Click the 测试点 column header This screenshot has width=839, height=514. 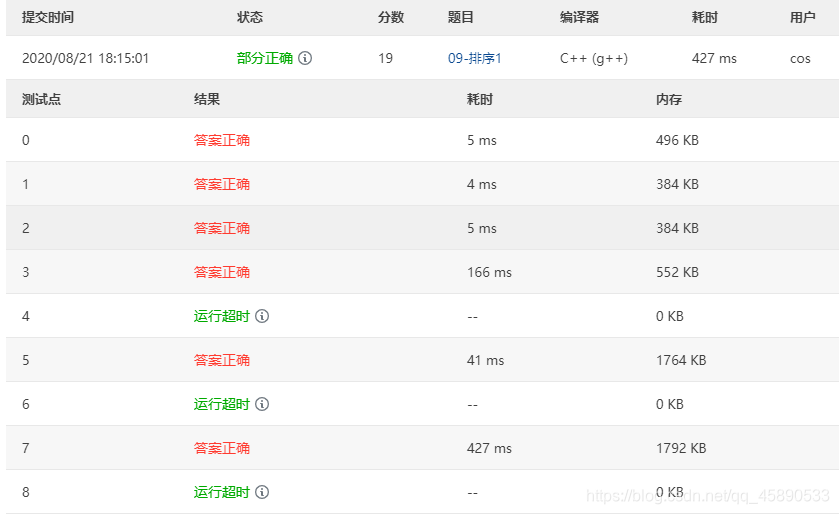click(x=41, y=99)
